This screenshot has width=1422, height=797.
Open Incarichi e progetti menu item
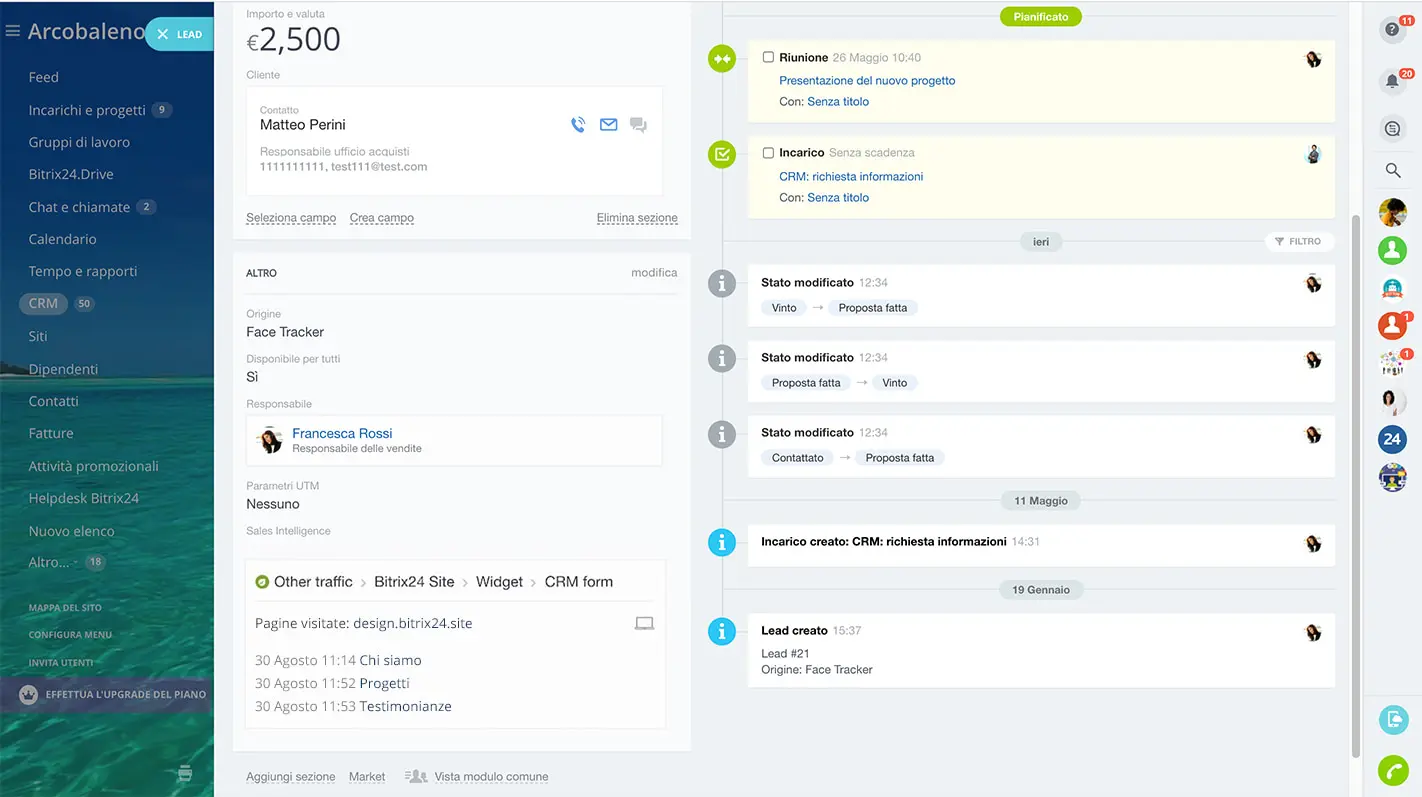[87, 110]
